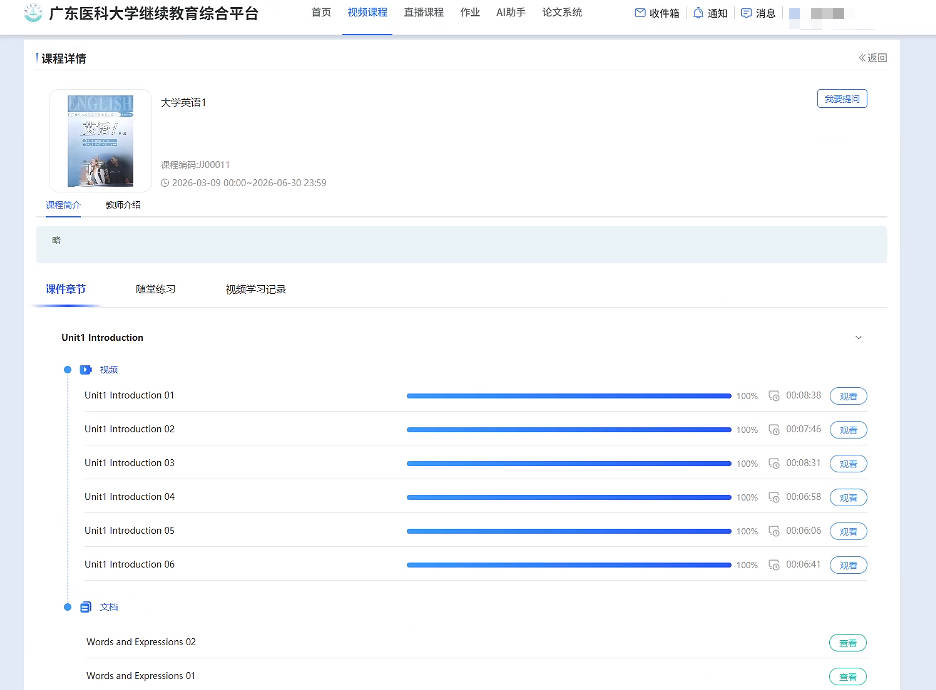Click the 我要提问 button

coord(841,99)
